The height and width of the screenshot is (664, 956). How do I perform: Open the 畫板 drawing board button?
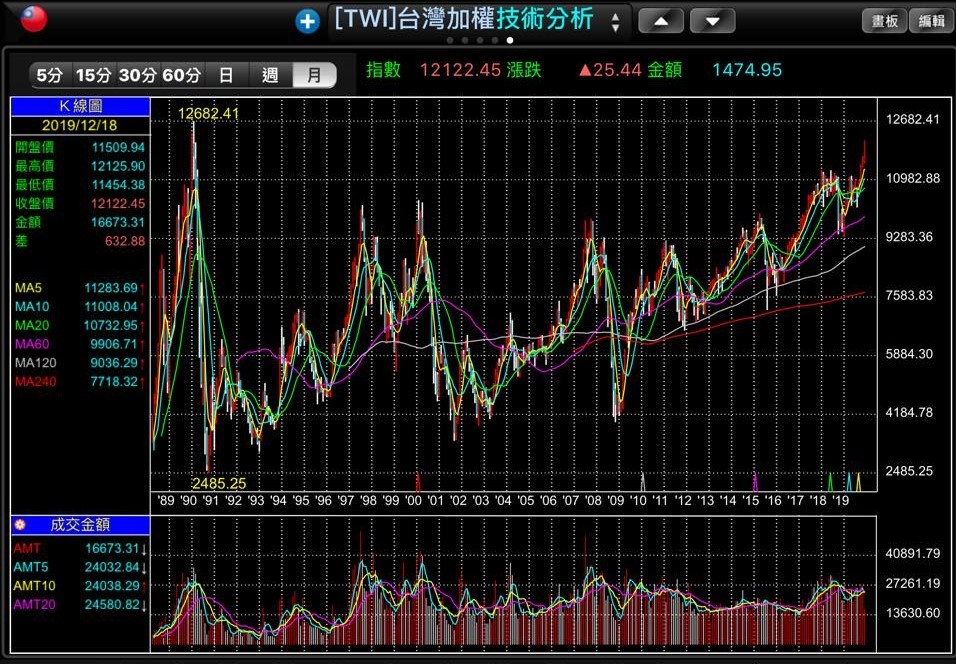[885, 21]
